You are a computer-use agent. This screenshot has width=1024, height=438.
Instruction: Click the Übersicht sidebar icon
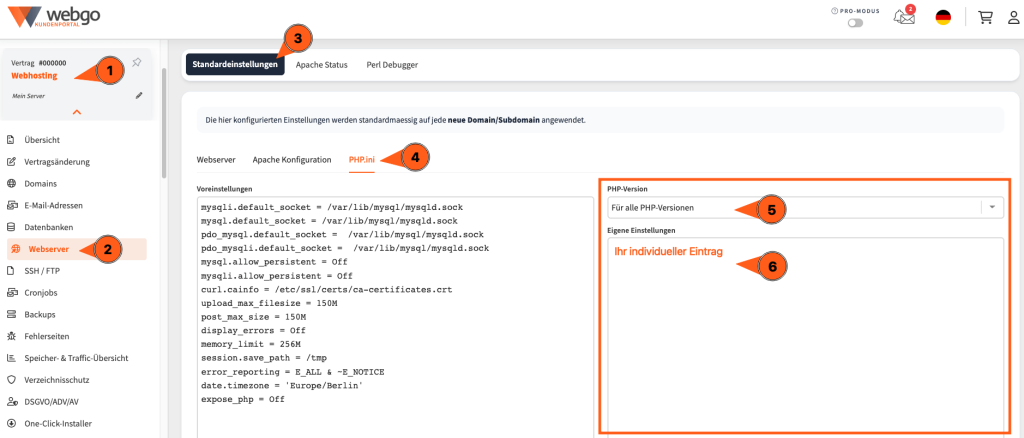11,140
